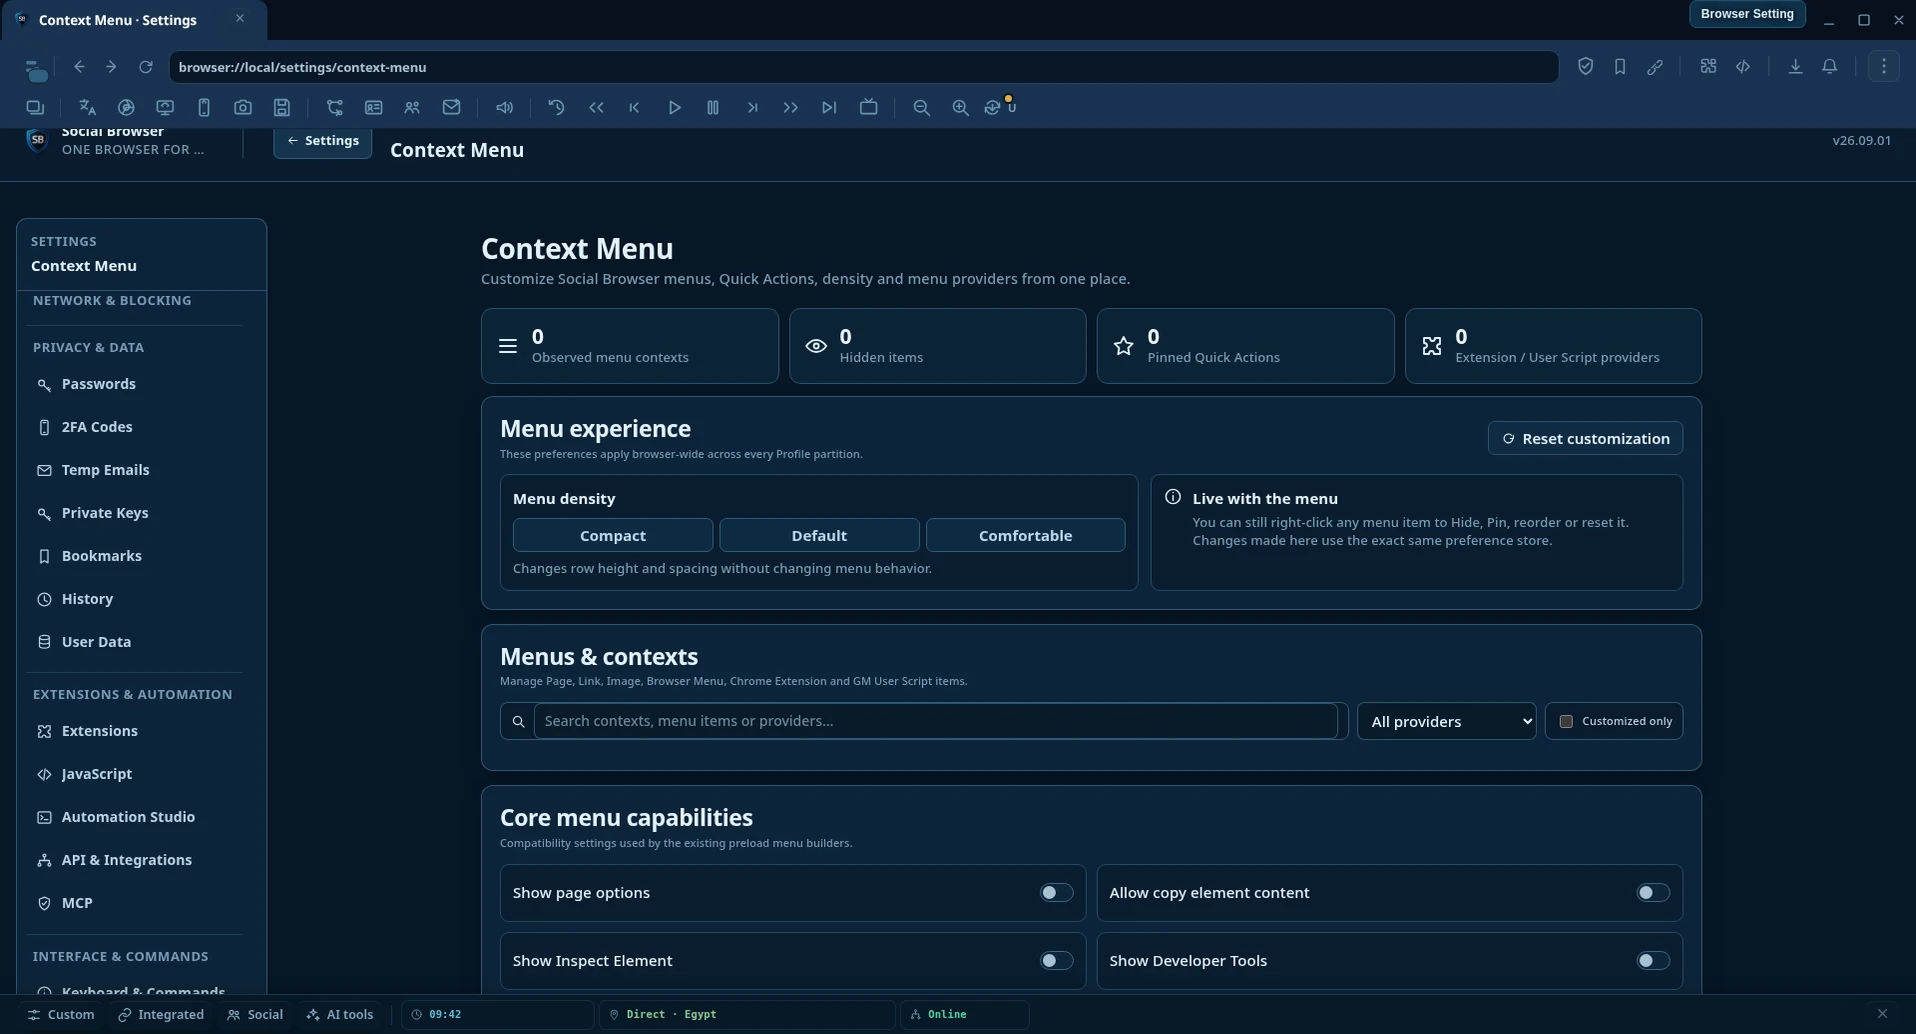Toggle Show page options switch
Screen dimensions: 1916x1034
[1056, 893]
